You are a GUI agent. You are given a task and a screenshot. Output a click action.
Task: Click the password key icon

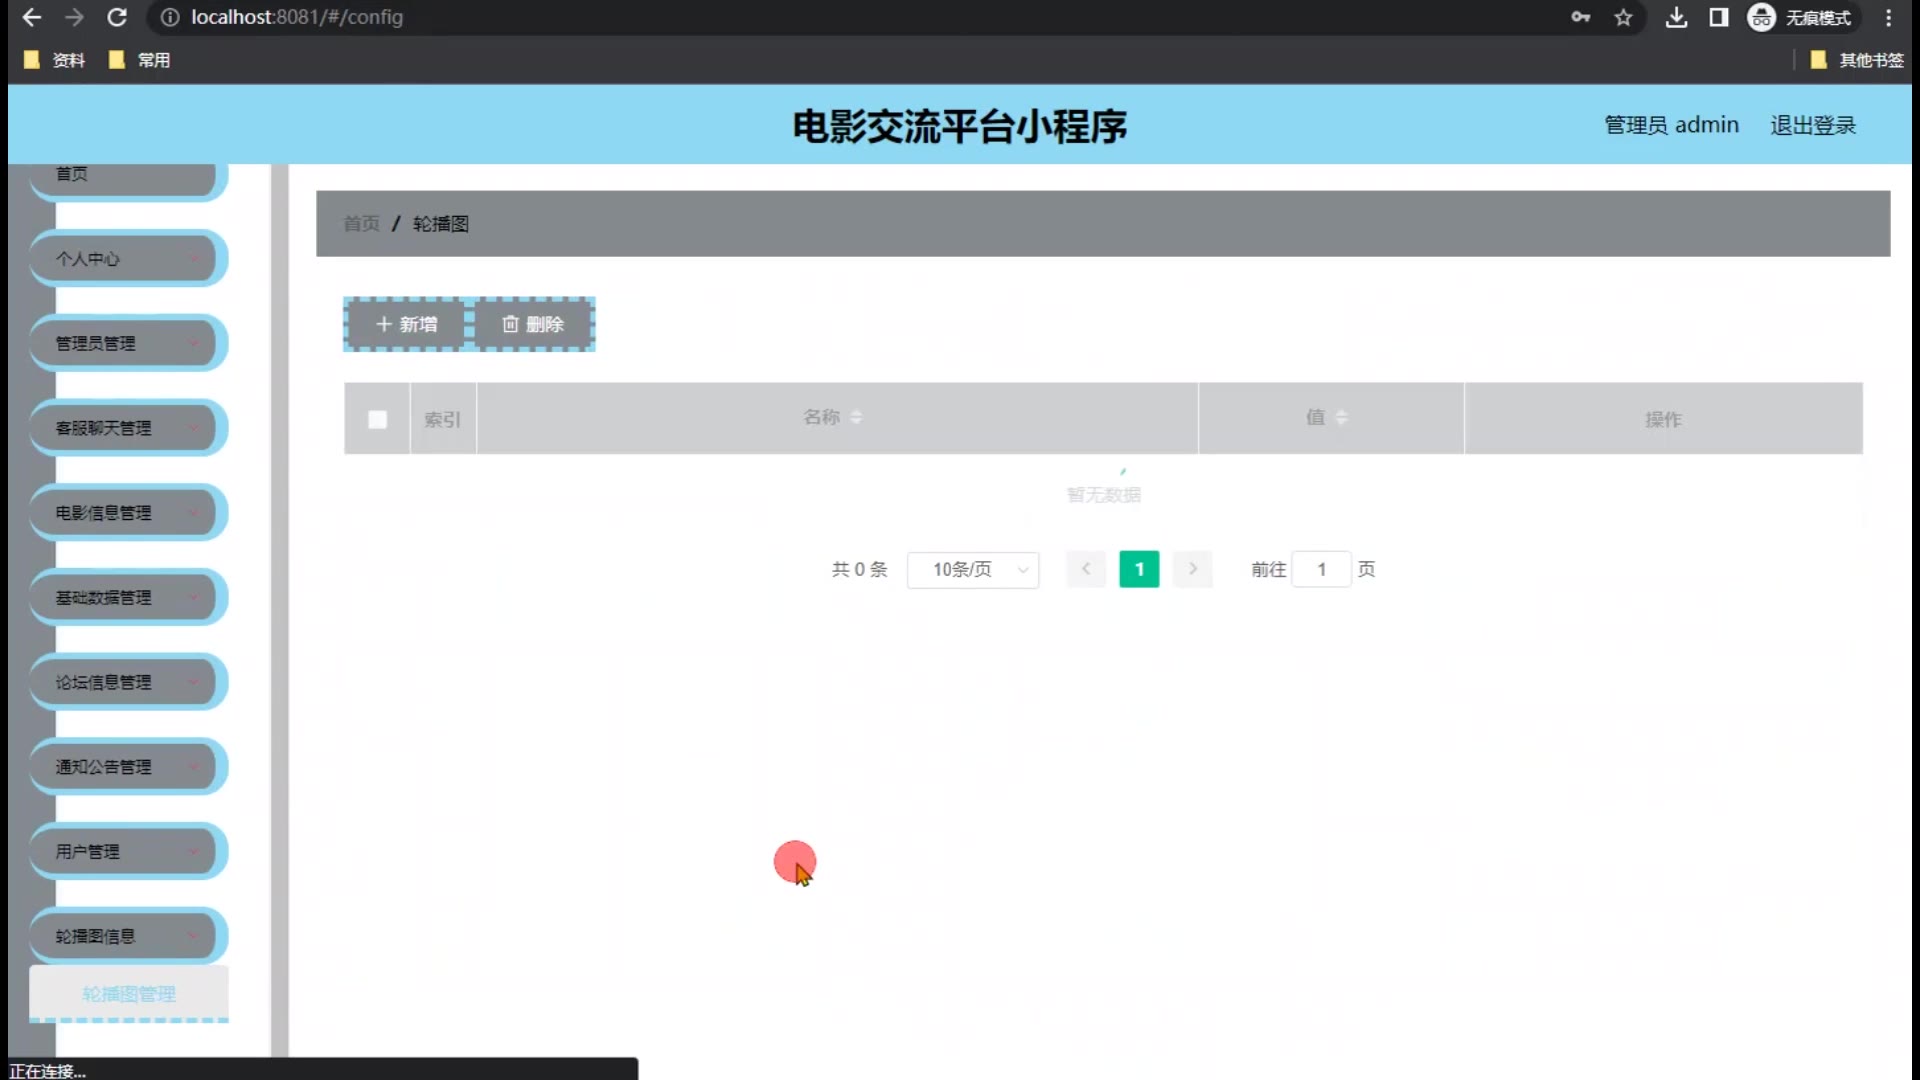coord(1580,17)
